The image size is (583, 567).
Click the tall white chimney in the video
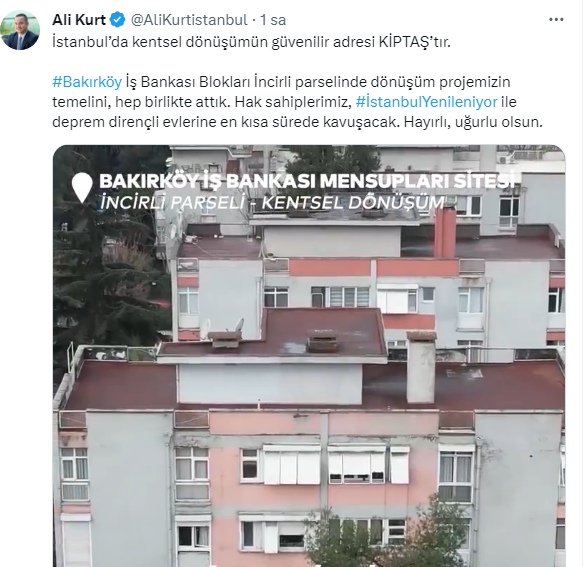[x=421, y=367]
